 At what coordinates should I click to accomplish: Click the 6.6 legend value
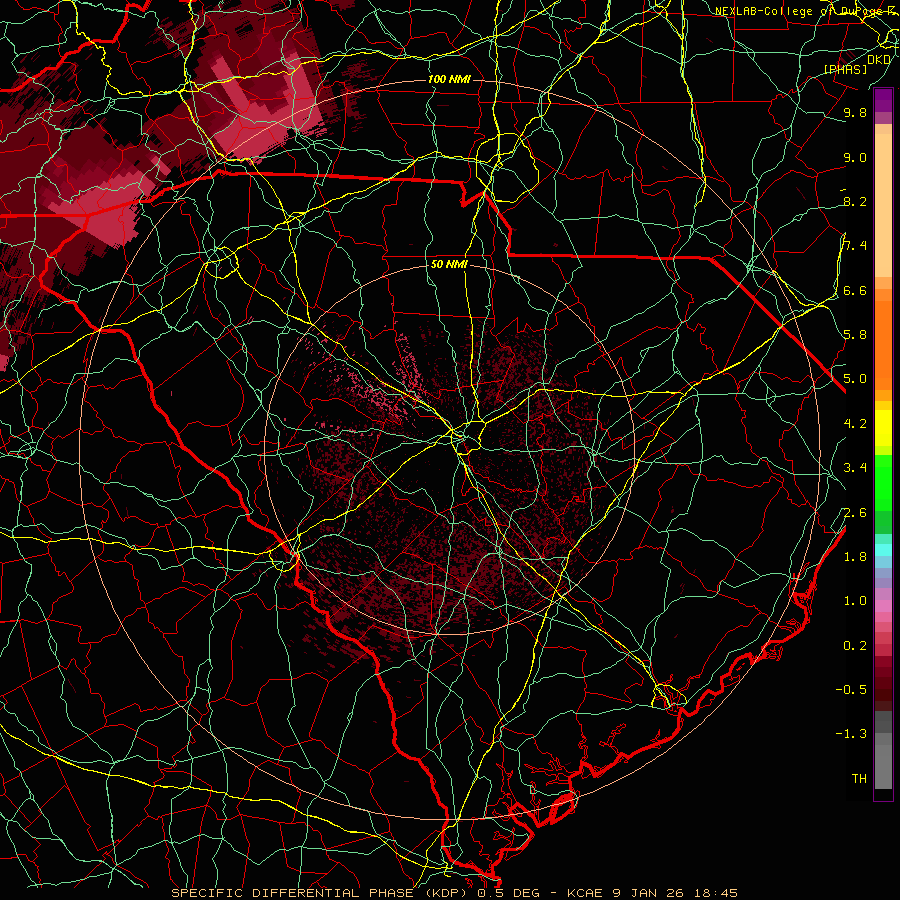(855, 290)
